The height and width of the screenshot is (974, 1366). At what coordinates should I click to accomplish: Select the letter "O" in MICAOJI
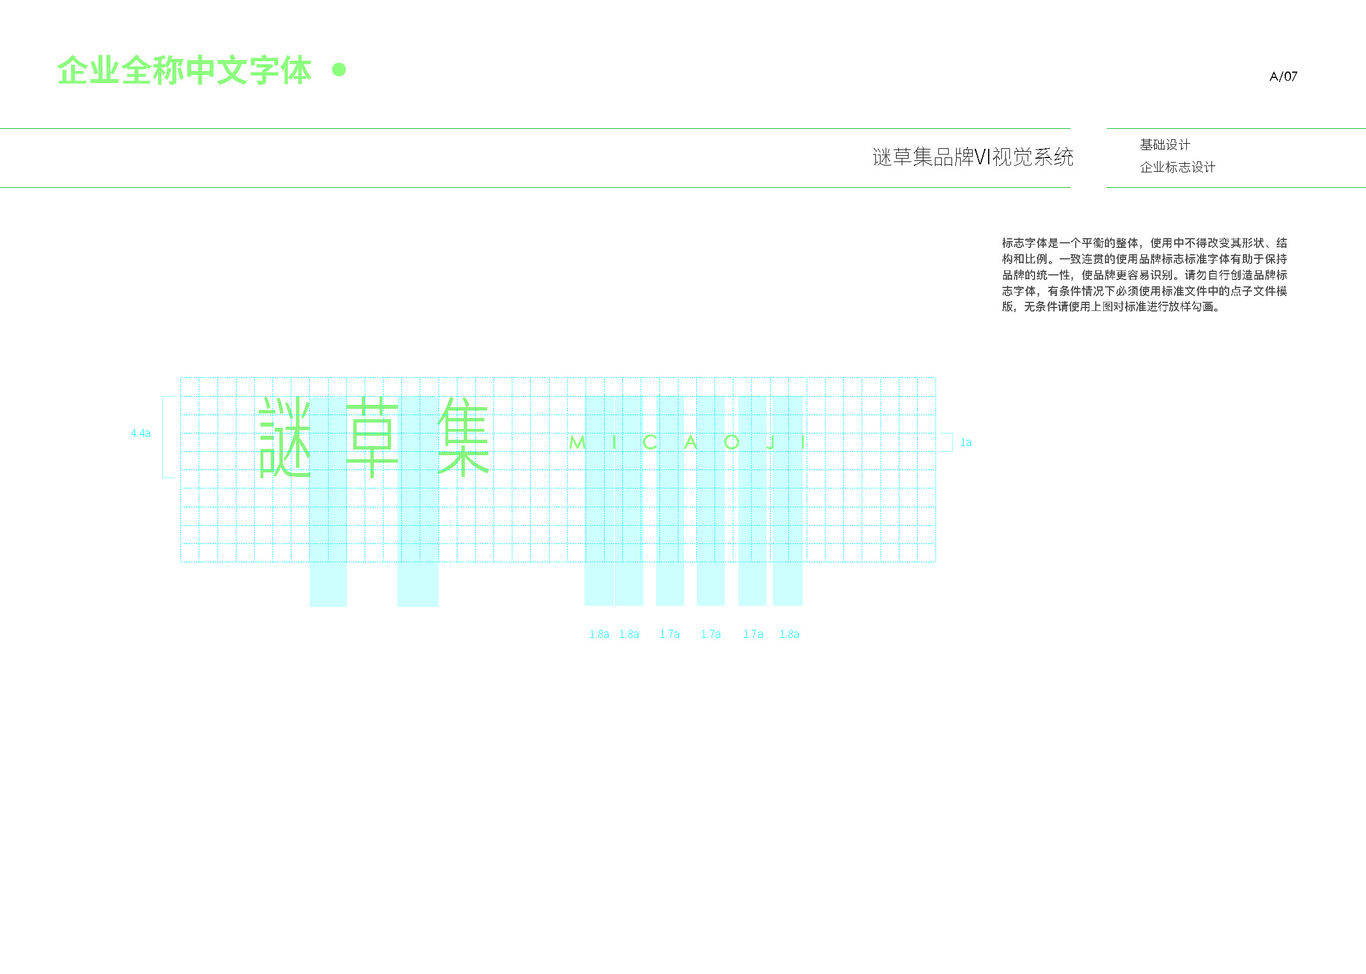click(732, 442)
